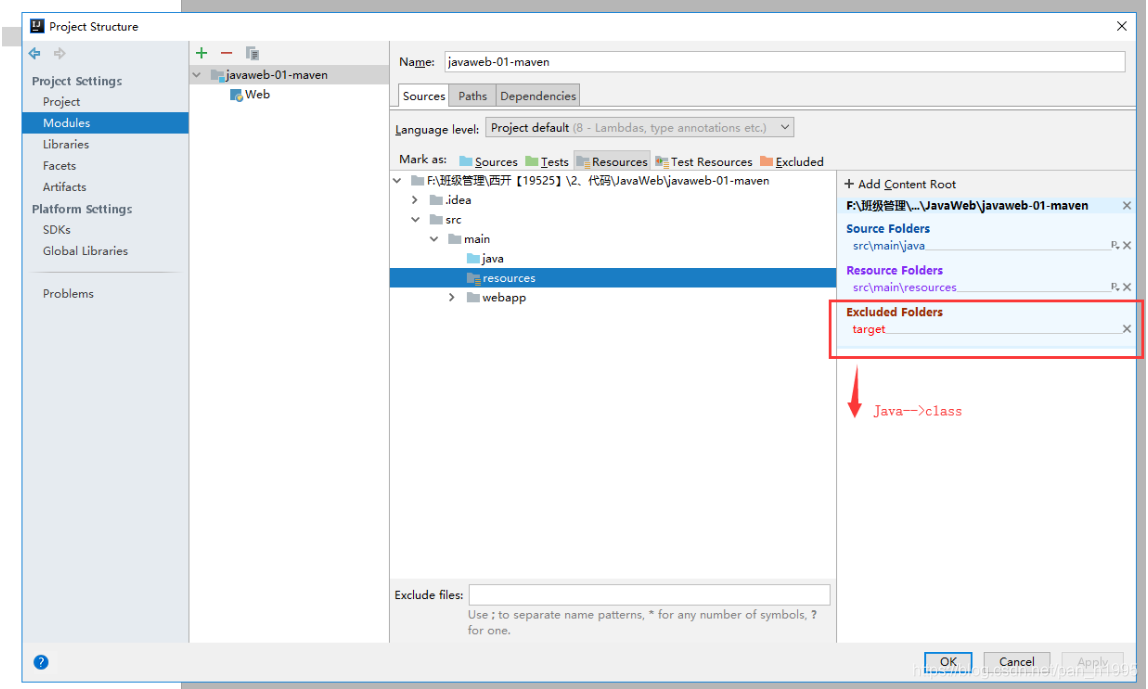
Task: Click the target excluded folder entry
Action: pos(868,329)
